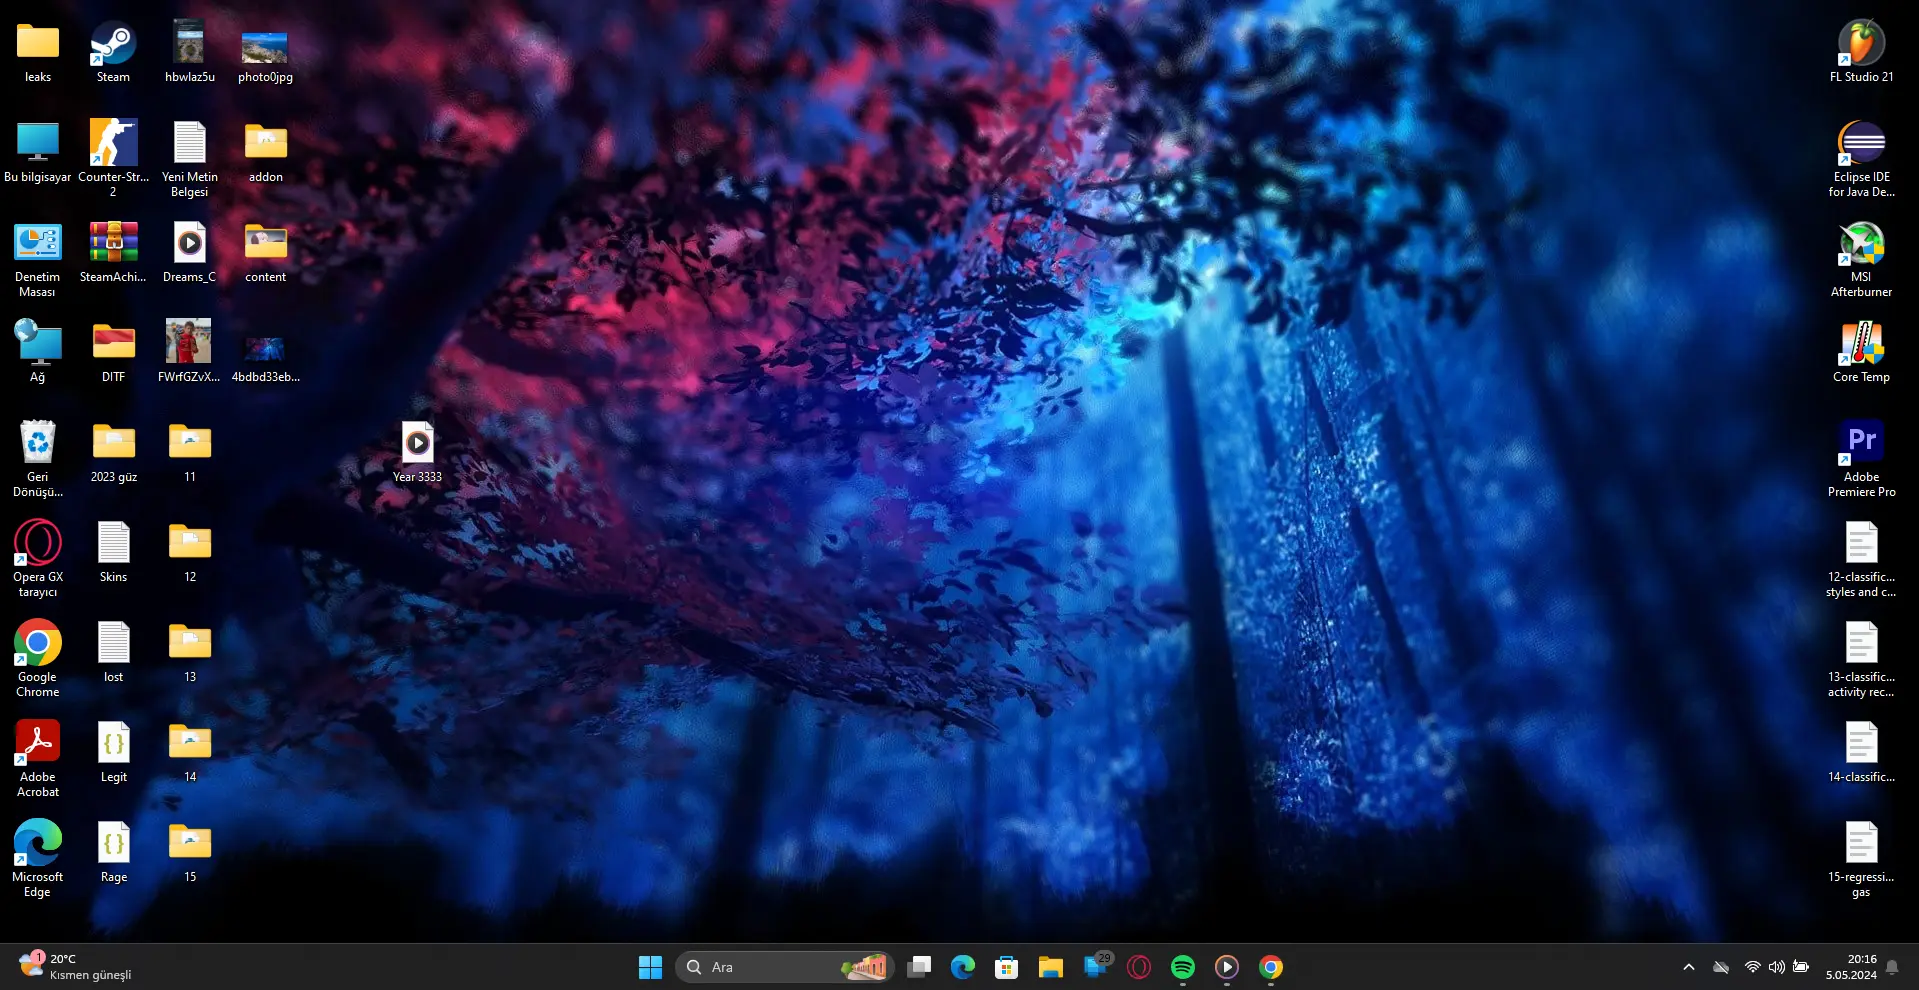1919x990 pixels.
Task: Open taskbar app with 29 badge
Action: coord(1096,966)
